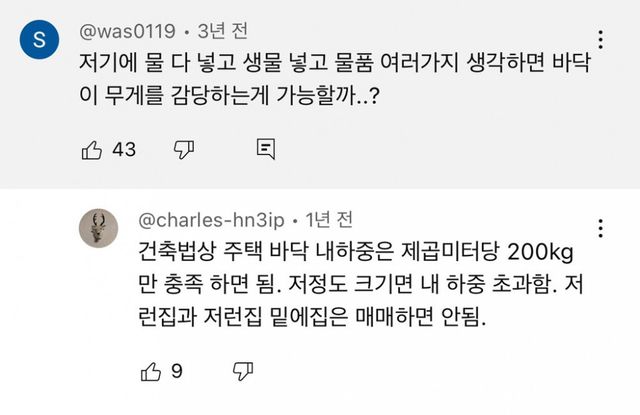Dislike the comment by @was0119

point(183,149)
